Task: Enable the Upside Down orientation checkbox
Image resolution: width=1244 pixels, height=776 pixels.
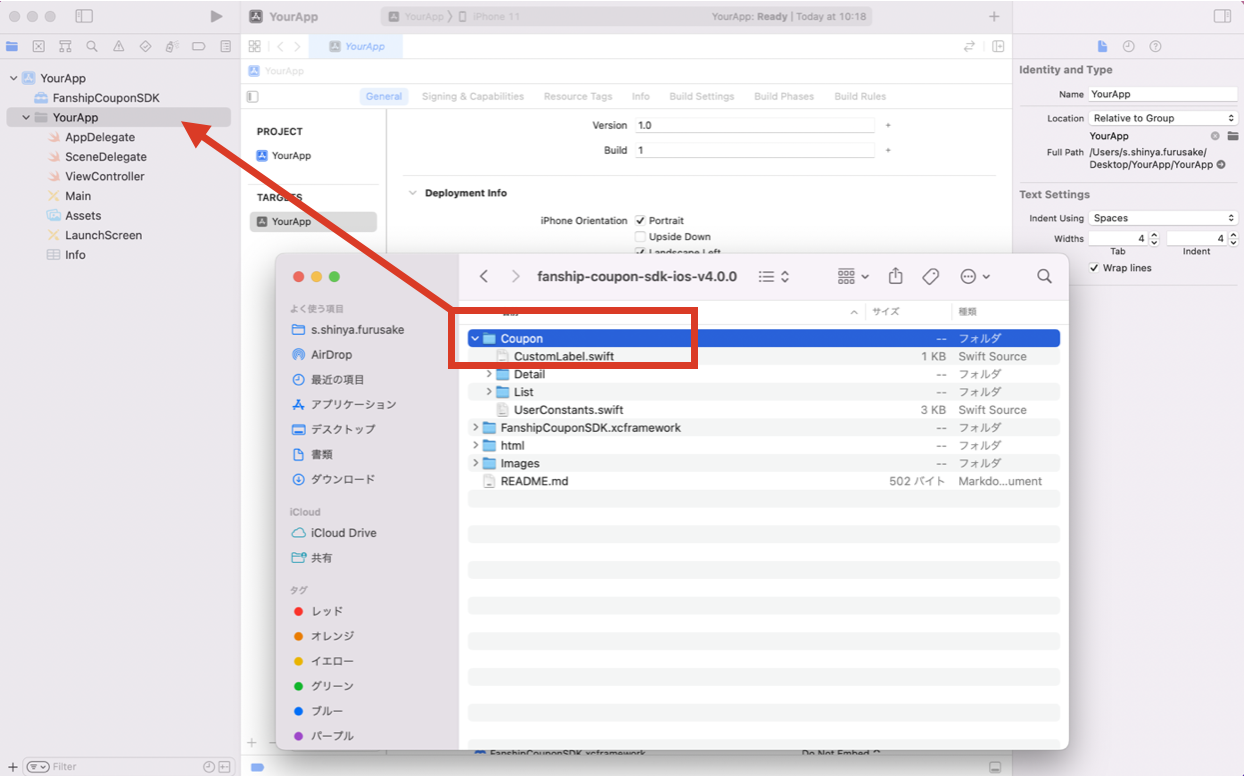Action: pos(640,237)
